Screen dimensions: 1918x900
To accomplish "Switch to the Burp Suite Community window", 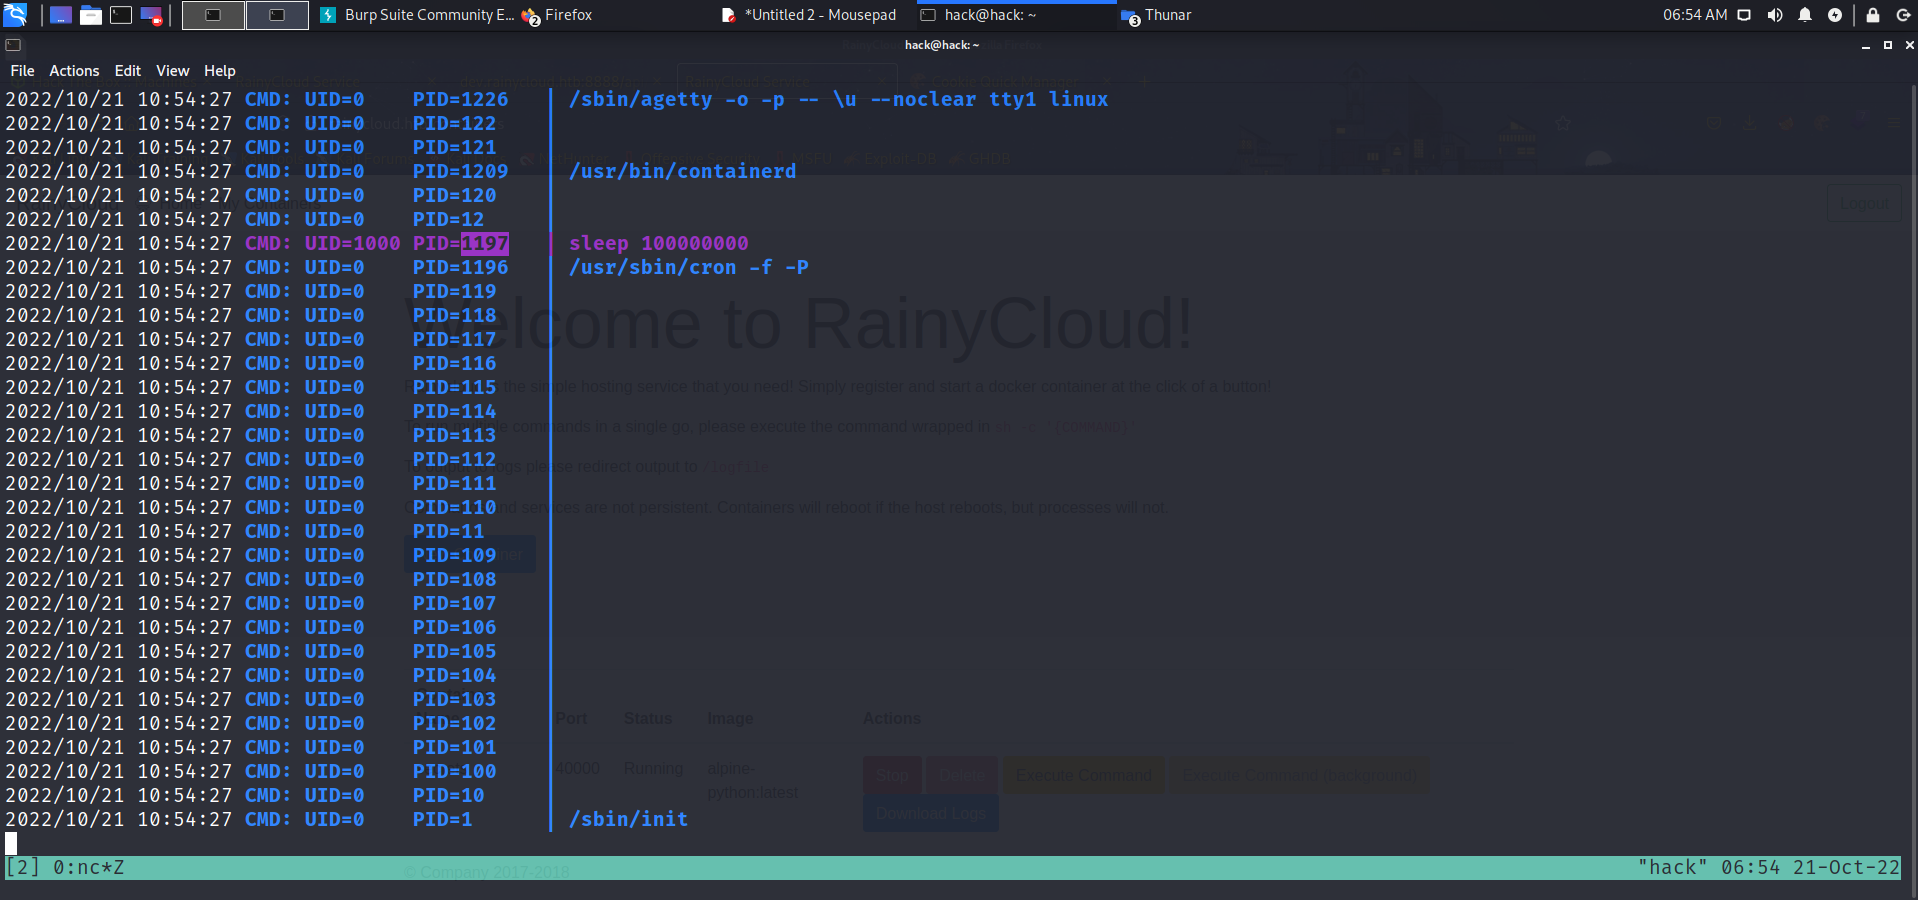I will click(416, 15).
